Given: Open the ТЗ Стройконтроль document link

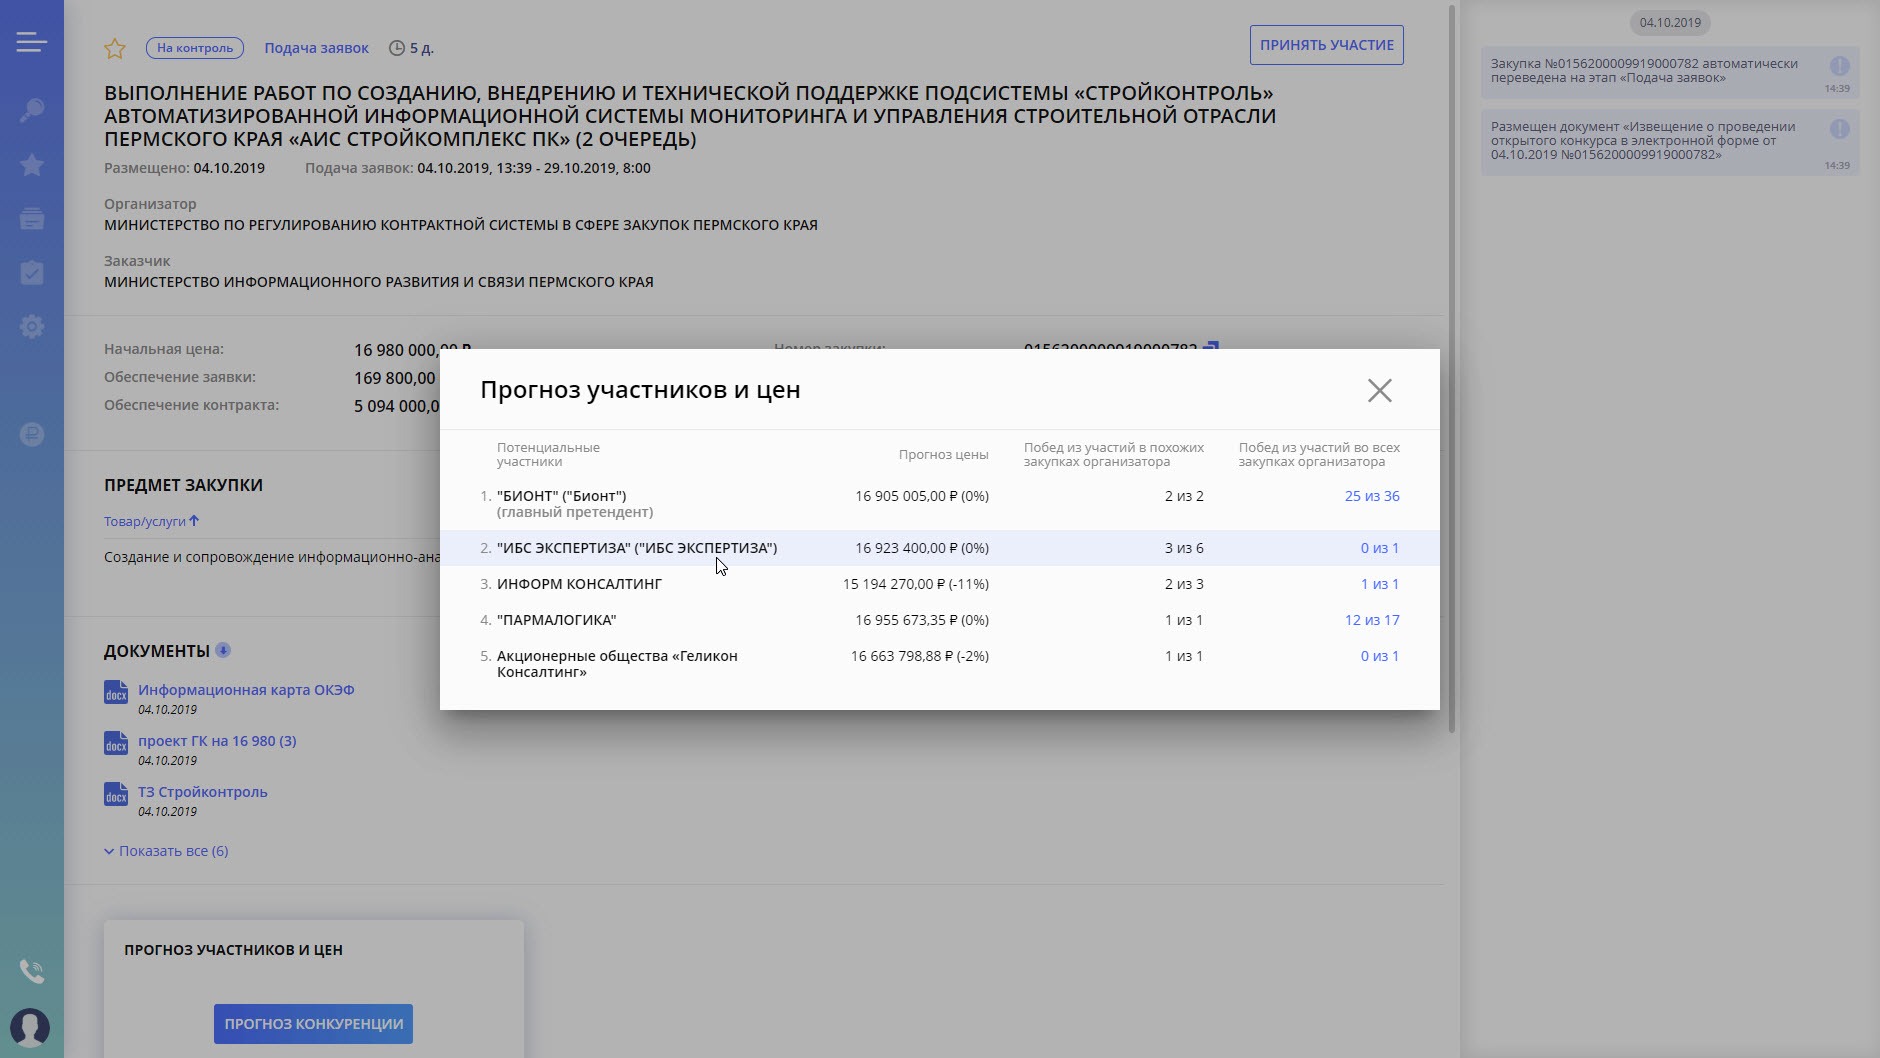Looking at the screenshot, I should pyautogui.click(x=203, y=792).
